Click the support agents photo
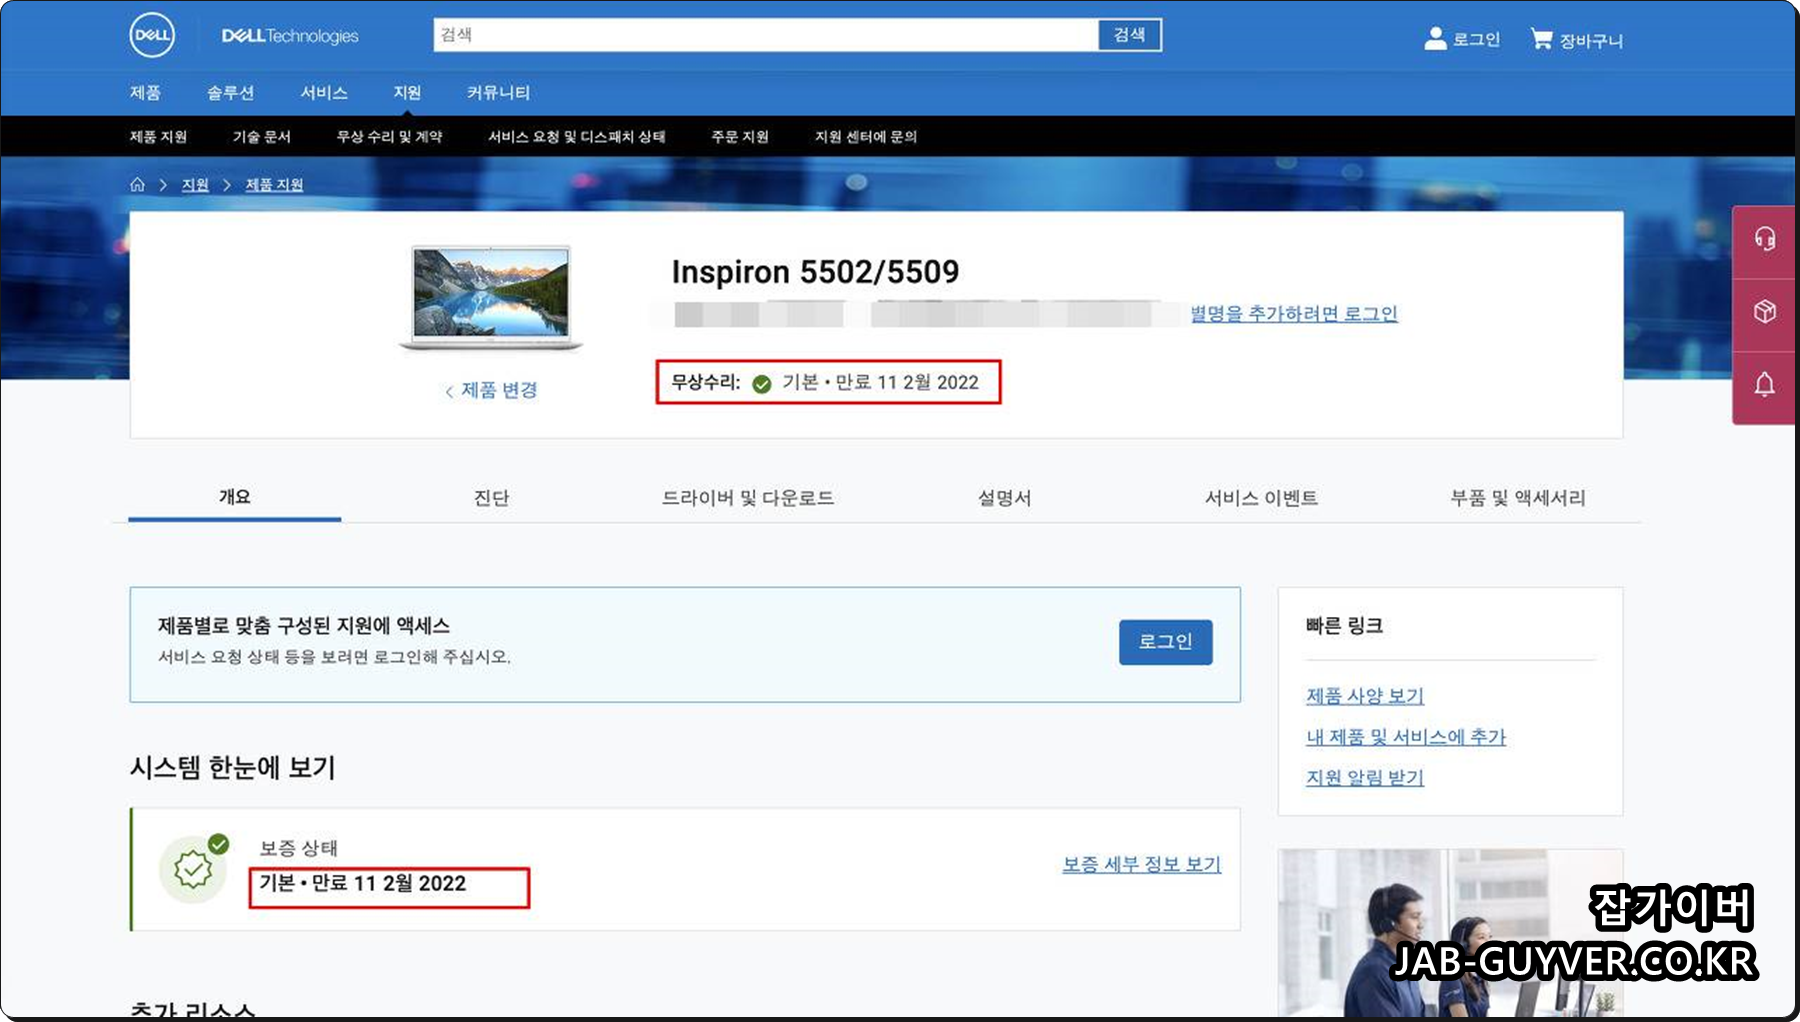The width and height of the screenshot is (1800, 1022). [1450, 932]
